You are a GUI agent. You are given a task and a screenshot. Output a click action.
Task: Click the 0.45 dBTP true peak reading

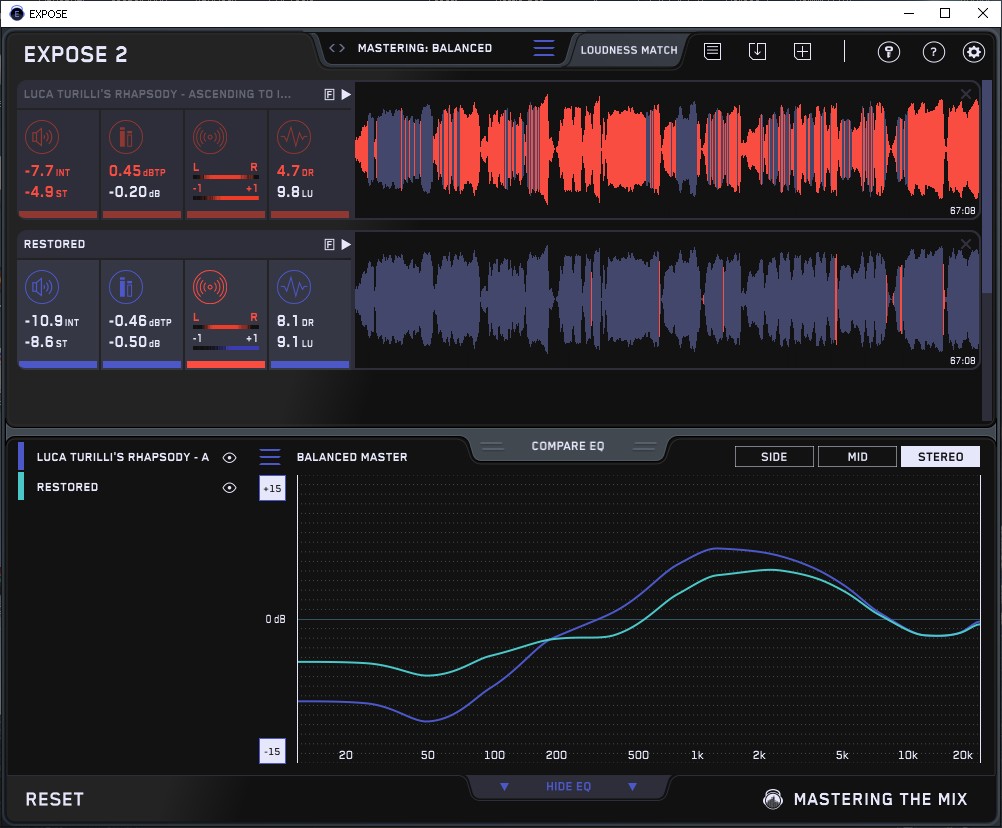[137, 171]
